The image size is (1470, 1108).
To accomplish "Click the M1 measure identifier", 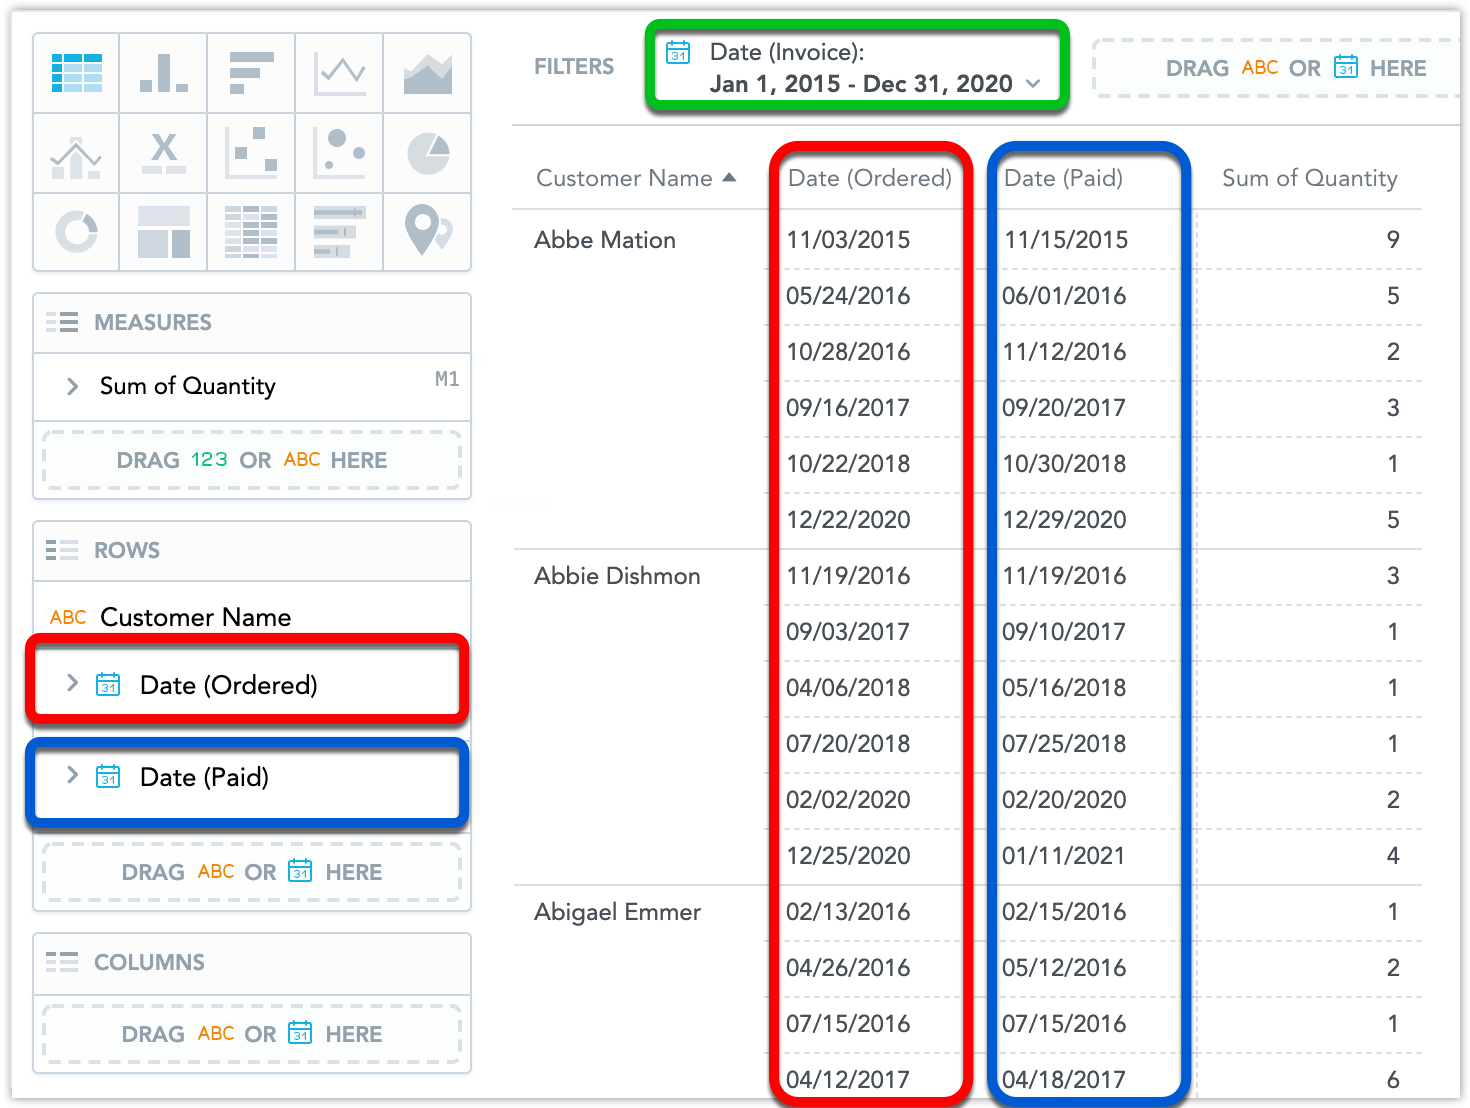I will (x=447, y=379).
